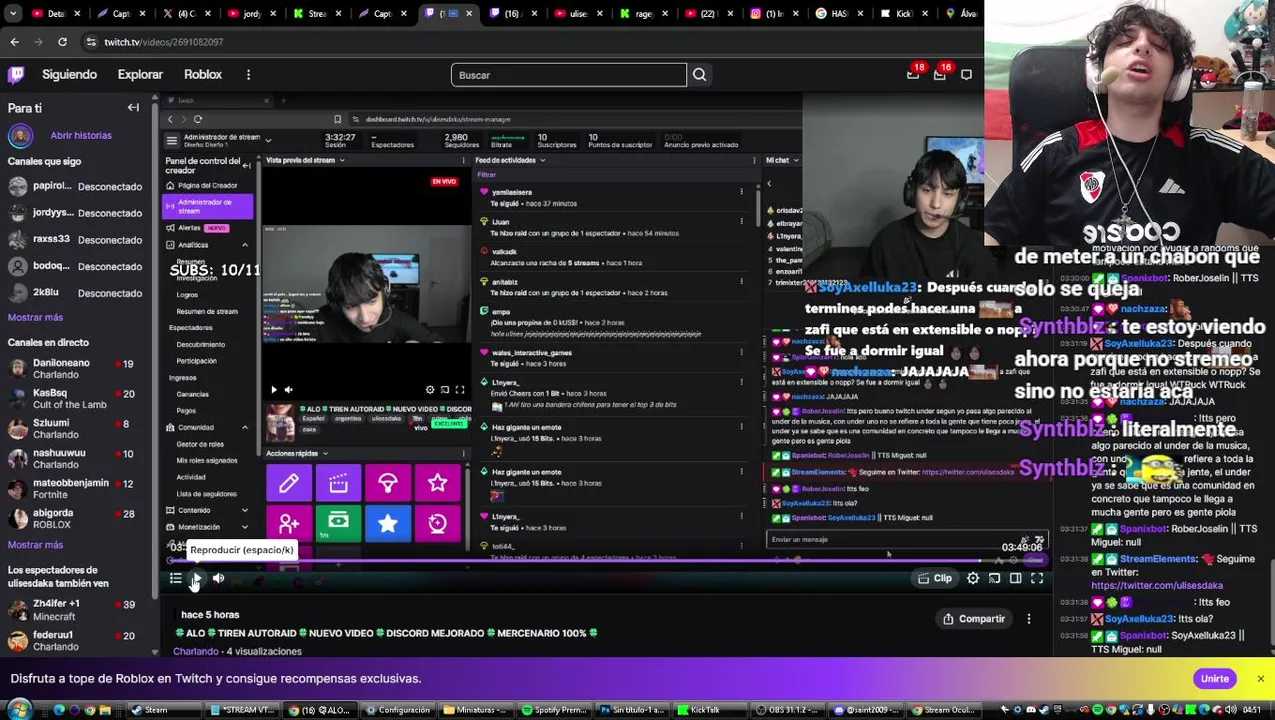The width and height of the screenshot is (1275, 720).
Task: Click the browser back arrow
Action: 14,42
